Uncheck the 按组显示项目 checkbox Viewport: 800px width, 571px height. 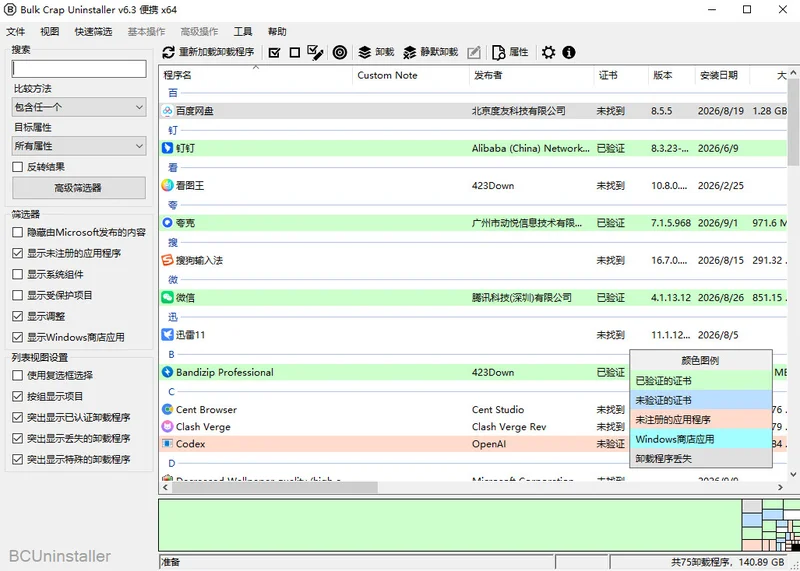pos(17,396)
